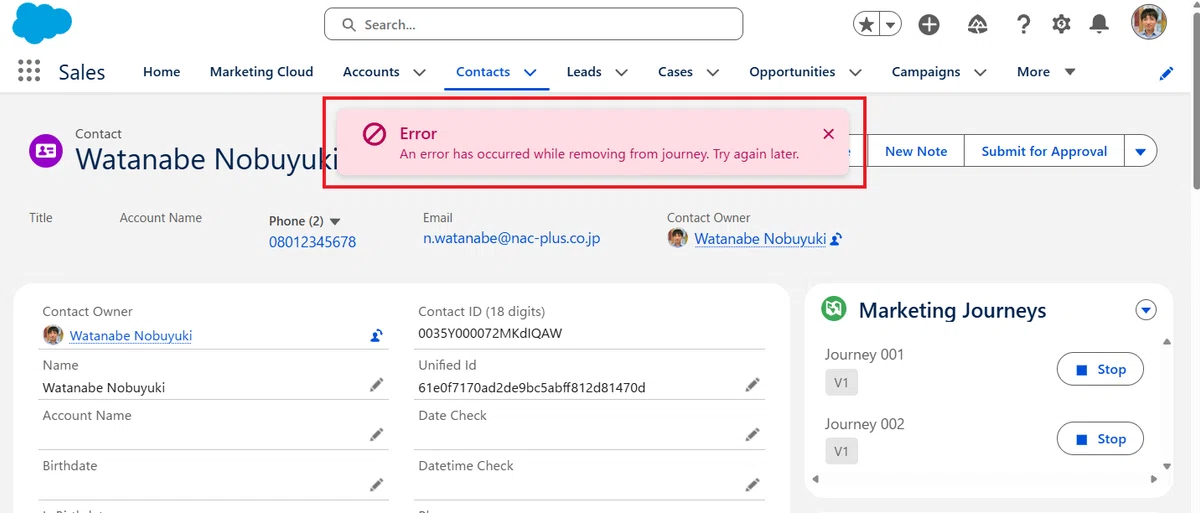This screenshot has width=1200, height=513.
Task: Click the purple Contact record icon
Action: click(46, 151)
